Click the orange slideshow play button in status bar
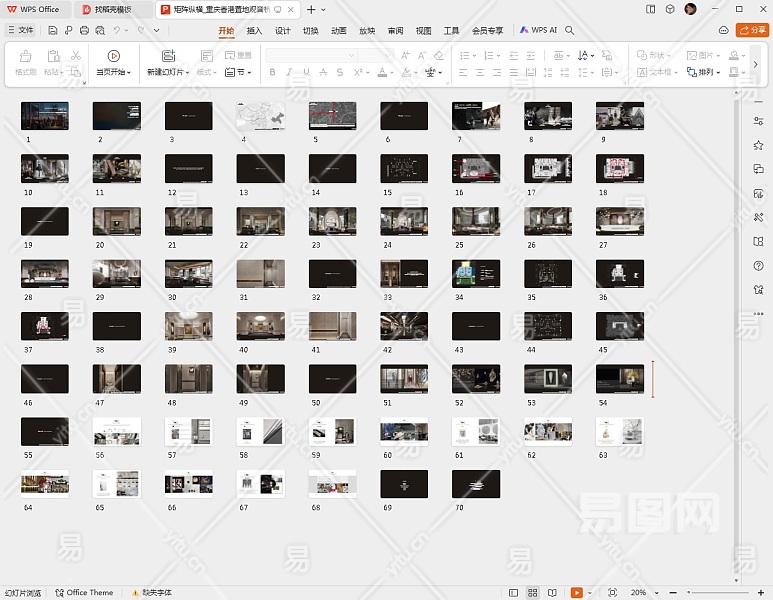Screen dimensions: 773x600 tap(576, 592)
